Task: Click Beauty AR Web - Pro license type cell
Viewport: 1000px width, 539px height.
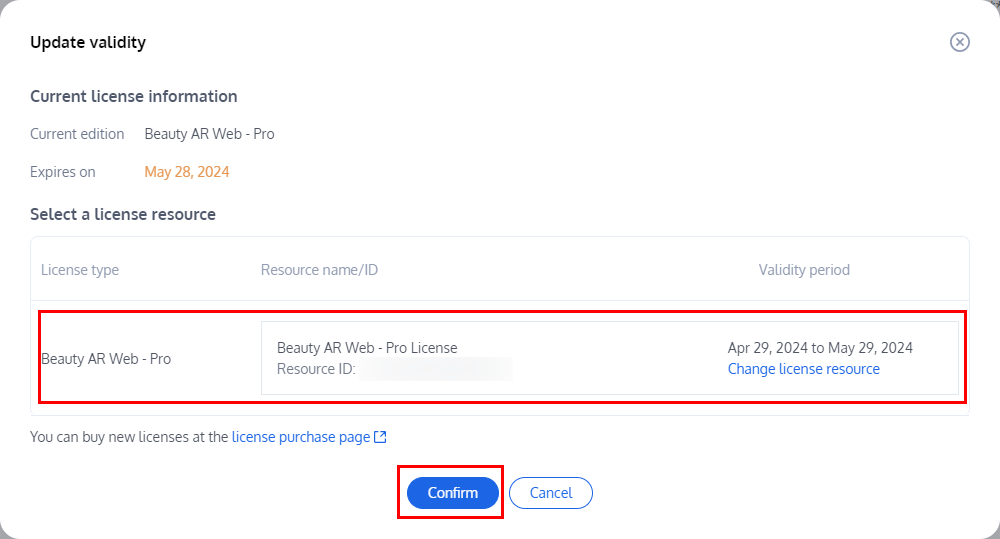Action: point(106,359)
